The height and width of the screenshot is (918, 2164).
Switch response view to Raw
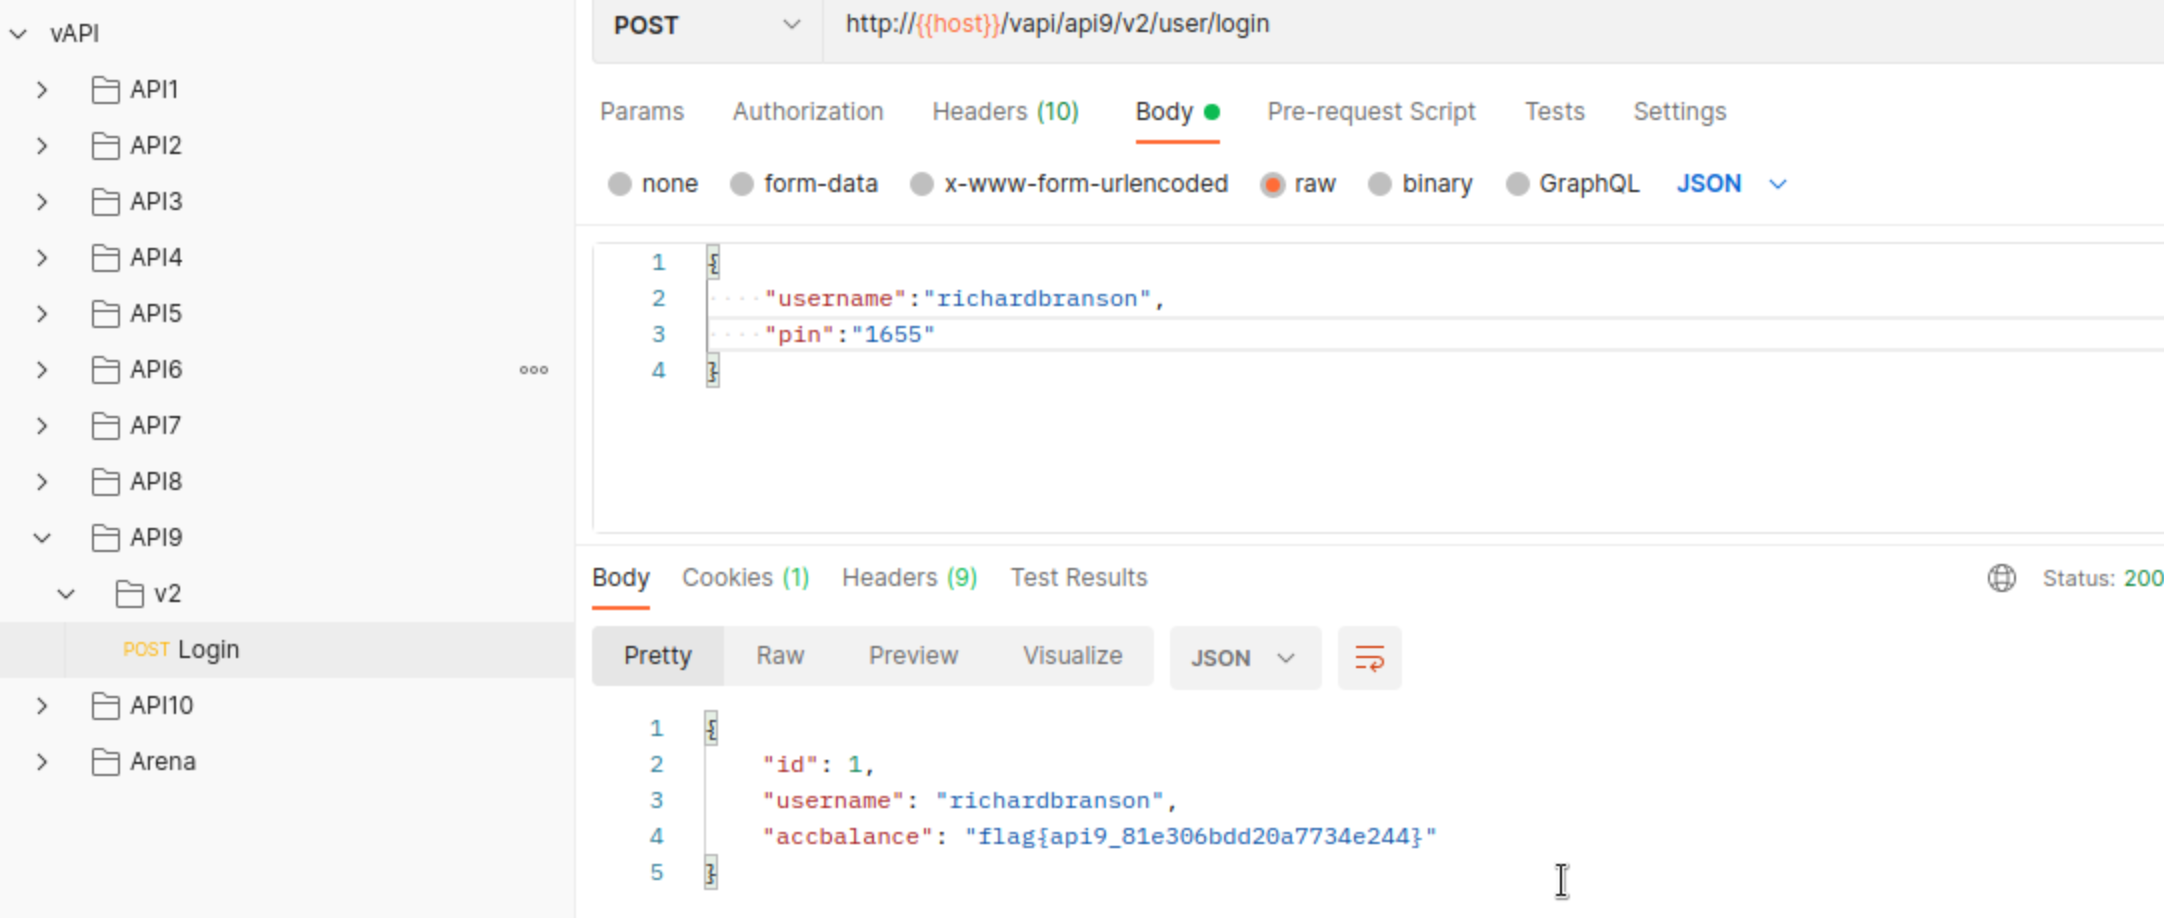tap(780, 656)
